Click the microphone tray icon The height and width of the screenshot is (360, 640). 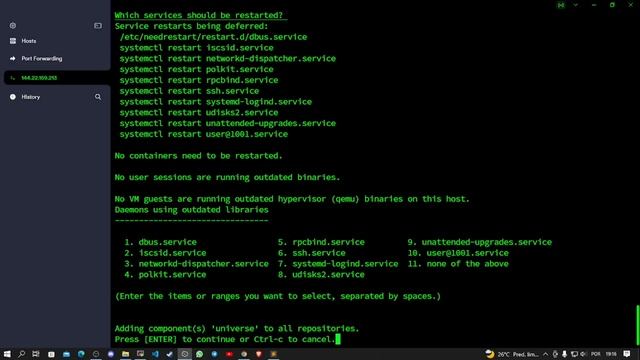click(564, 354)
